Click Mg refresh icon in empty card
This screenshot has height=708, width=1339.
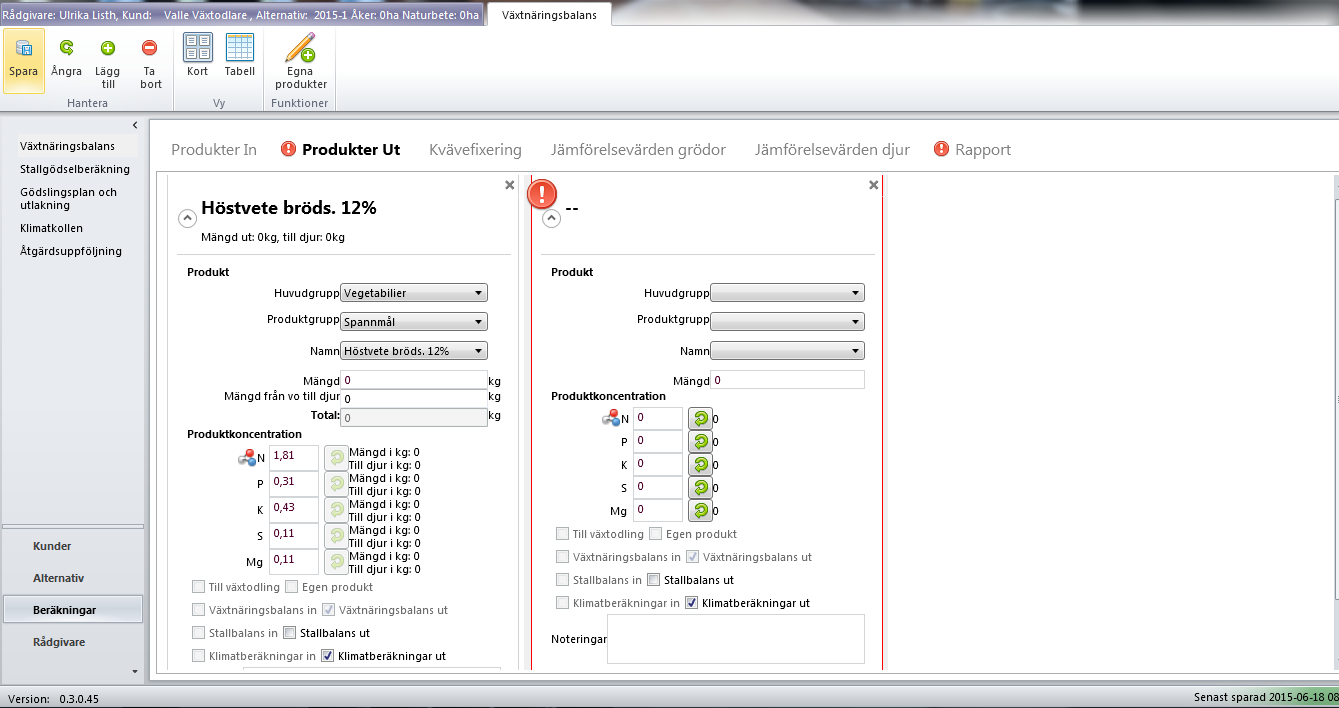[700, 511]
